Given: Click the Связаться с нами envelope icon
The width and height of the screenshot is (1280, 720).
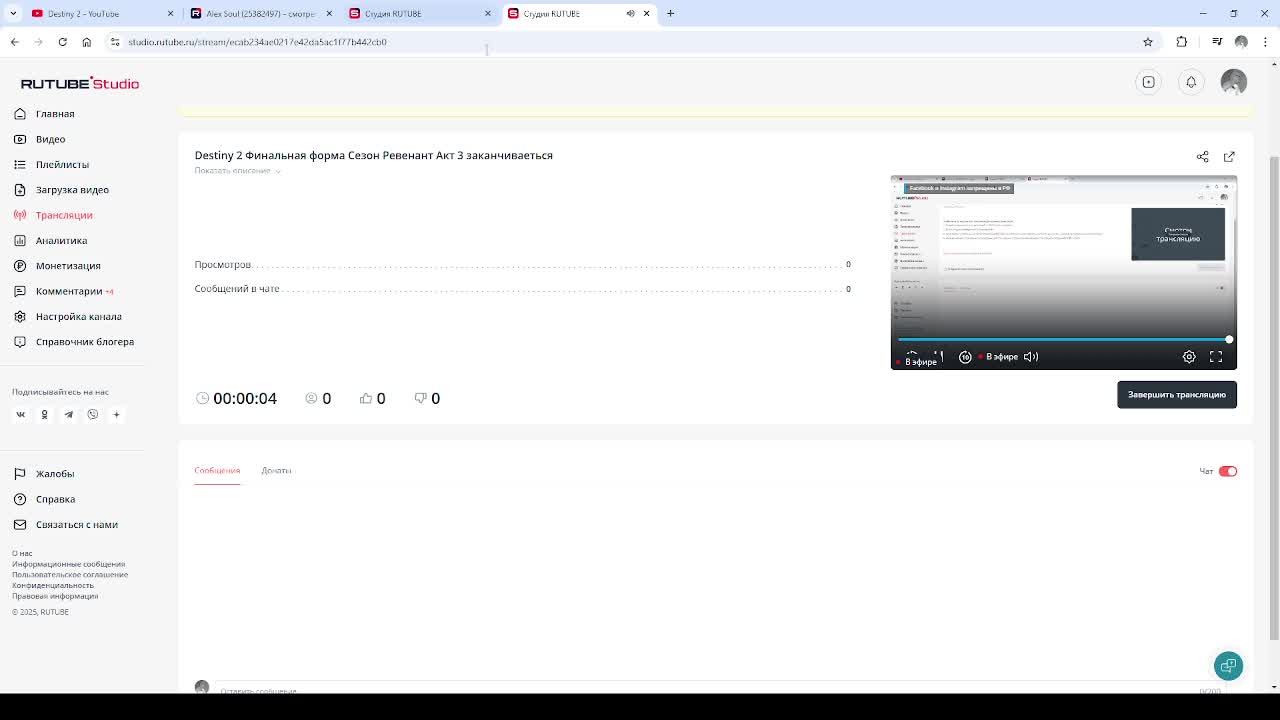Looking at the screenshot, I should coord(20,525).
